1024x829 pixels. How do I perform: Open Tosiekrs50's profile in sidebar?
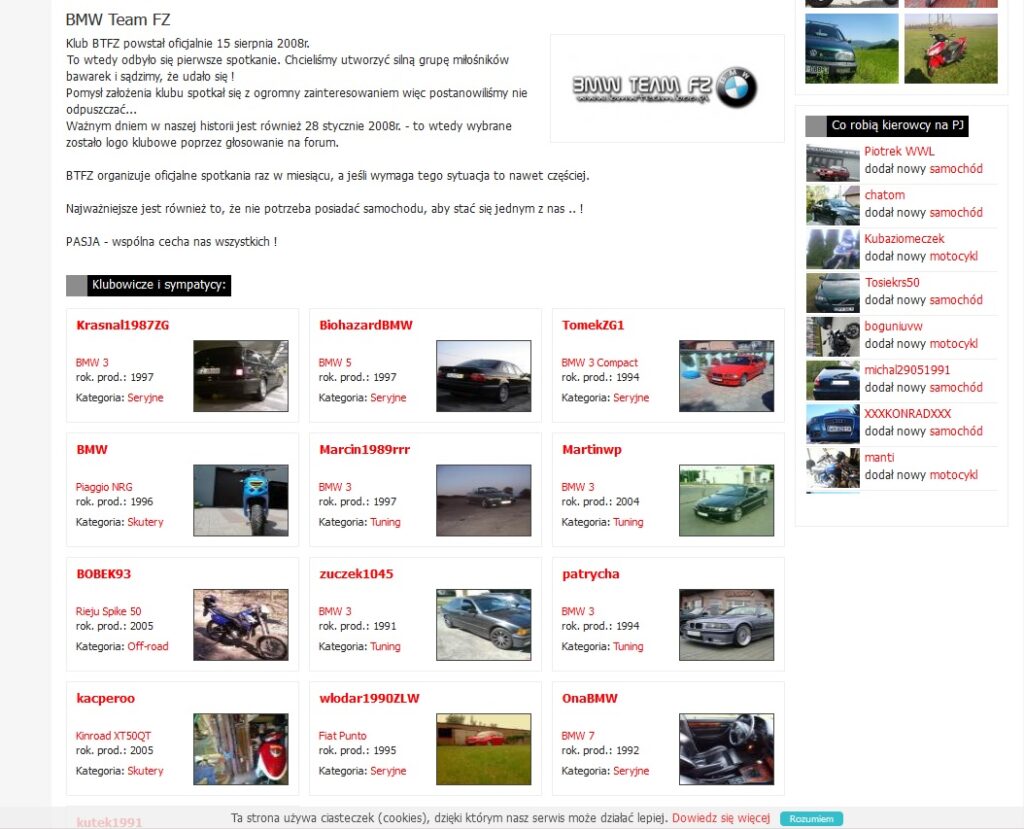892,282
